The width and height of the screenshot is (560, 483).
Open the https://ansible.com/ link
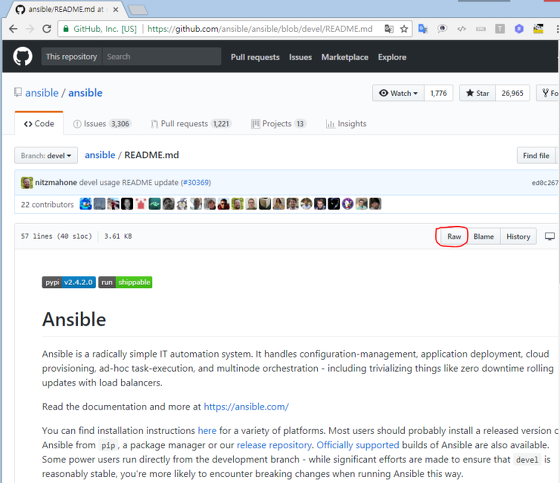coord(246,407)
